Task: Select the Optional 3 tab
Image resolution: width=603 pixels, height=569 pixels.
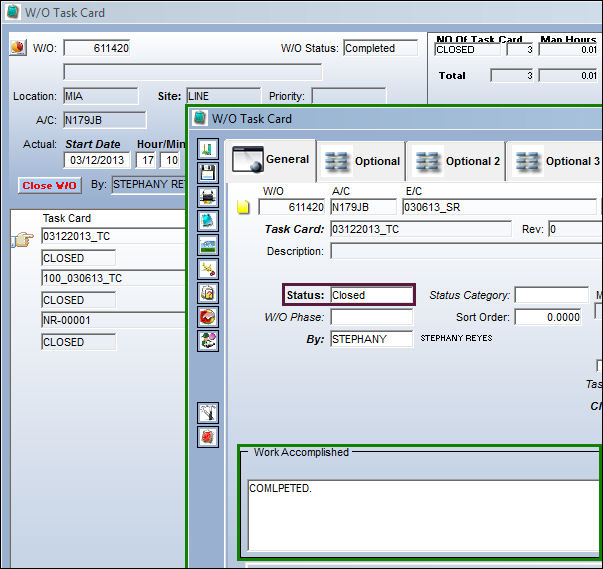Action: pyautogui.click(x=555, y=161)
